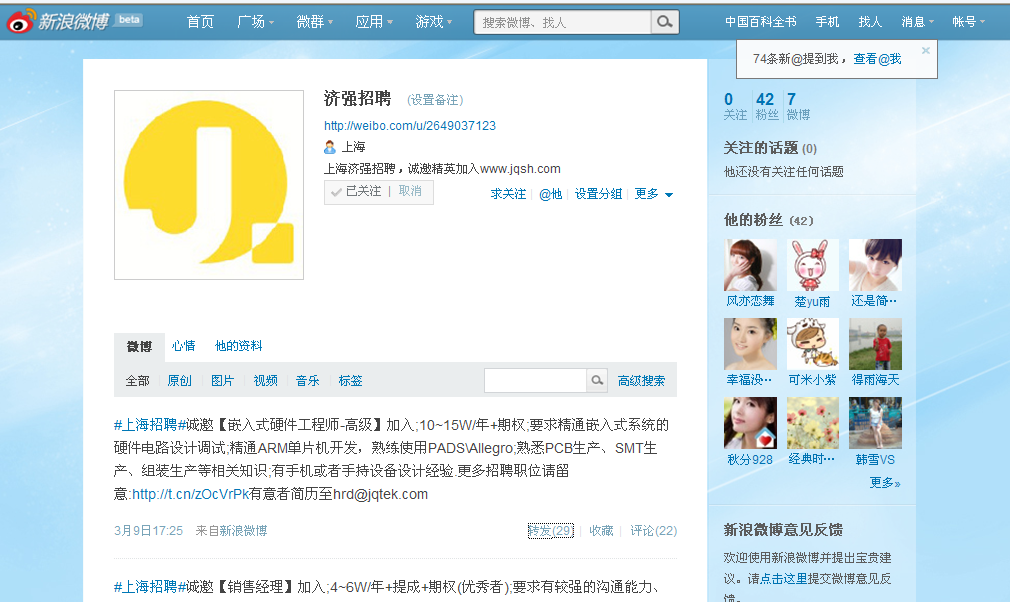Viewport: 1010px width, 602px height.
Task: Click the 转发(29) repost link
Action: click(x=549, y=531)
